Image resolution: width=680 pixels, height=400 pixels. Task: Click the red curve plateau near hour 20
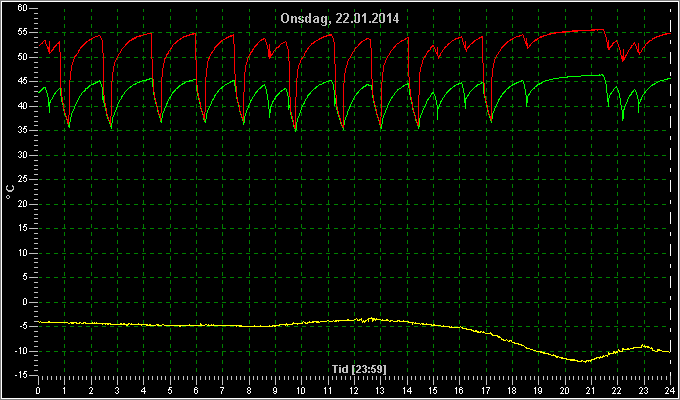[565, 31]
